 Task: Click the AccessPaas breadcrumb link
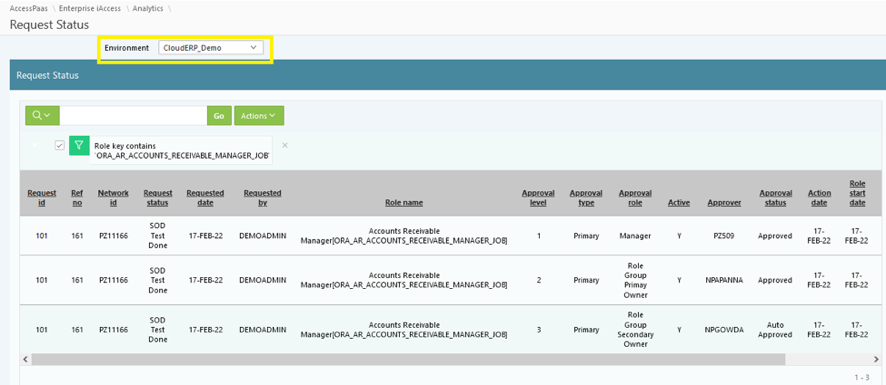(28, 8)
